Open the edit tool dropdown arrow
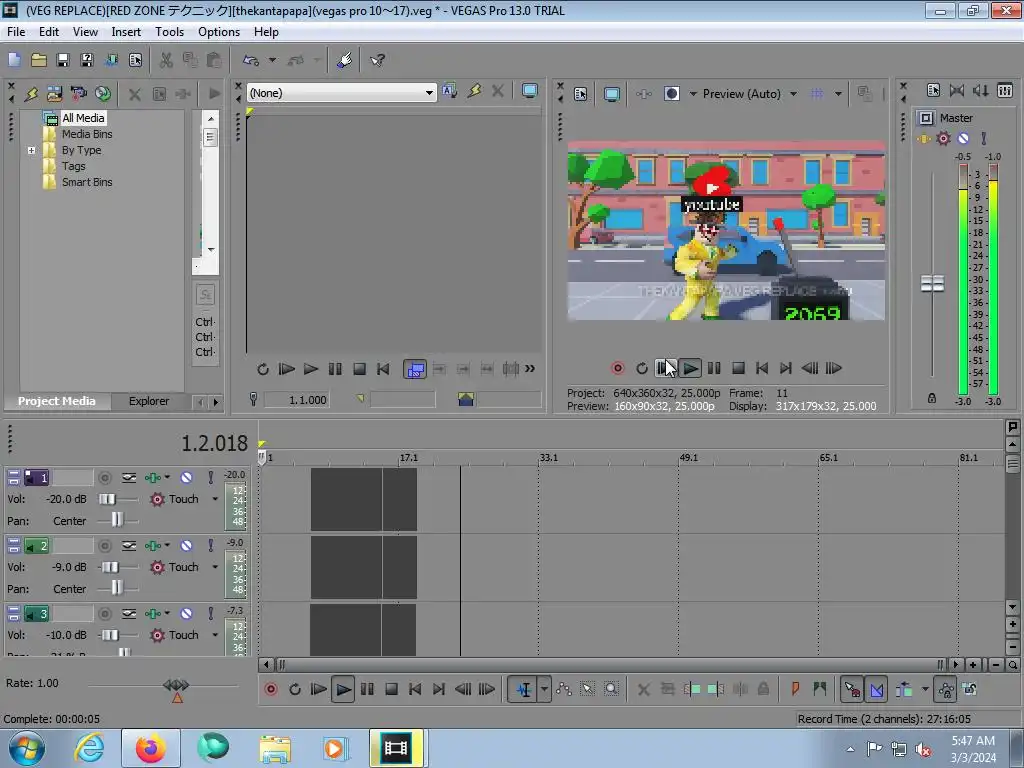1024x768 pixels. pos(544,690)
